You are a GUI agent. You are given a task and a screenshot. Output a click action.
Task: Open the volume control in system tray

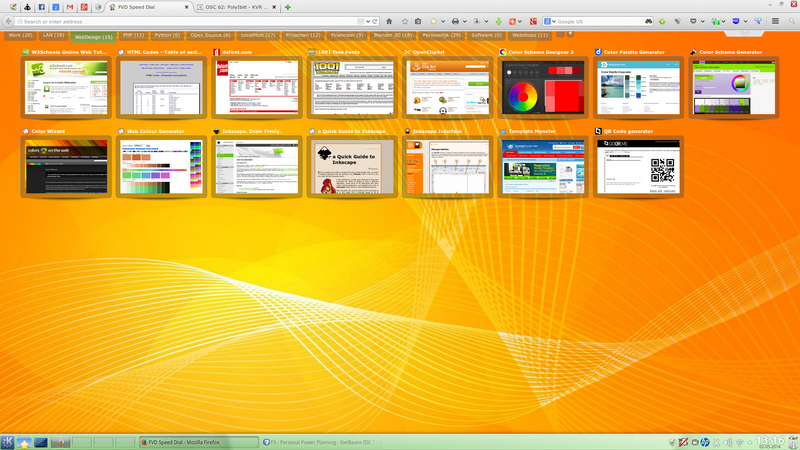(728, 442)
